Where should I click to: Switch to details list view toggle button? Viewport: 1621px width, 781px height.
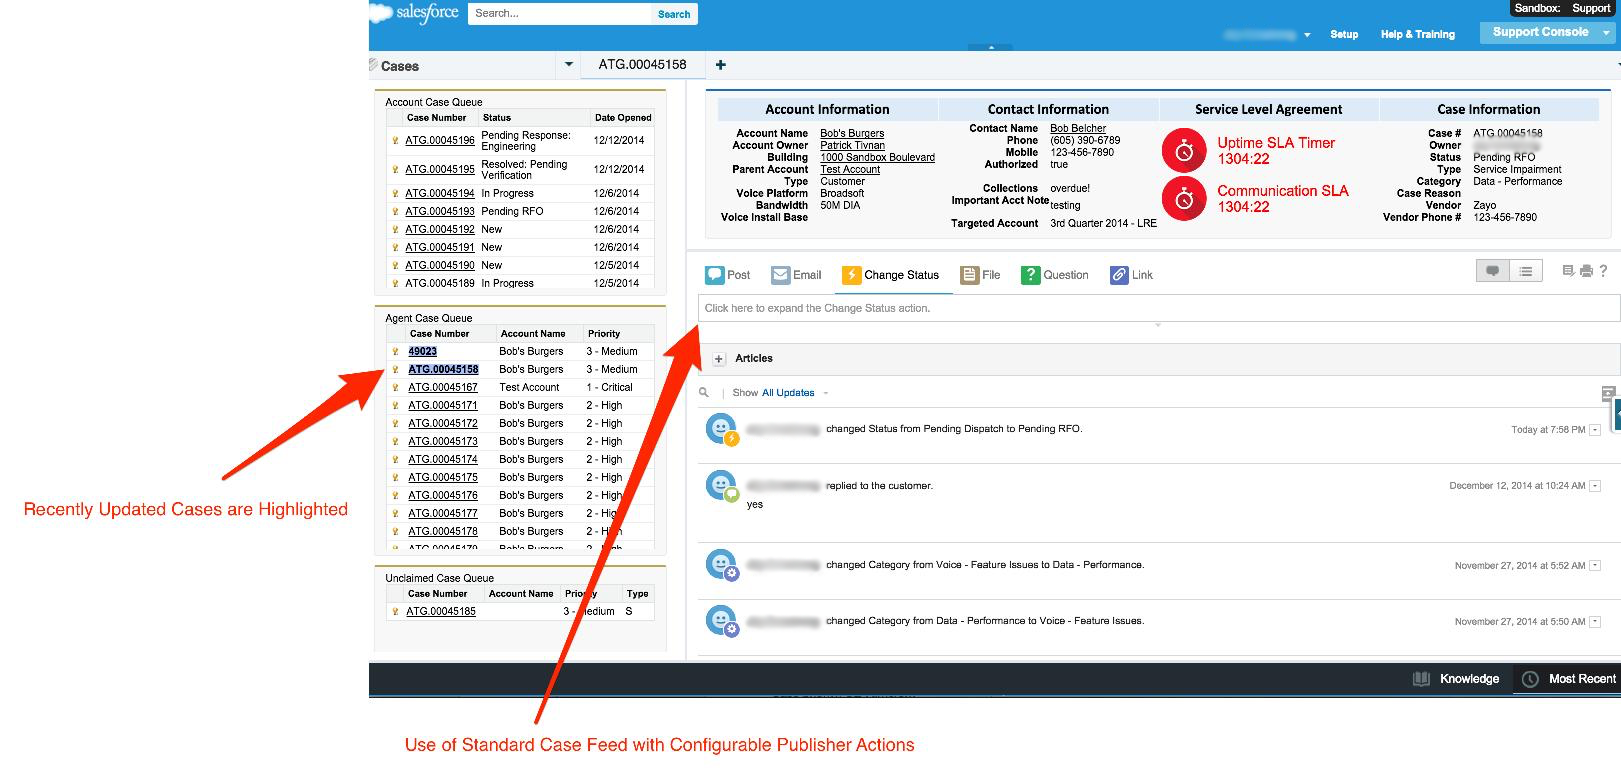pyautogui.click(x=1526, y=271)
